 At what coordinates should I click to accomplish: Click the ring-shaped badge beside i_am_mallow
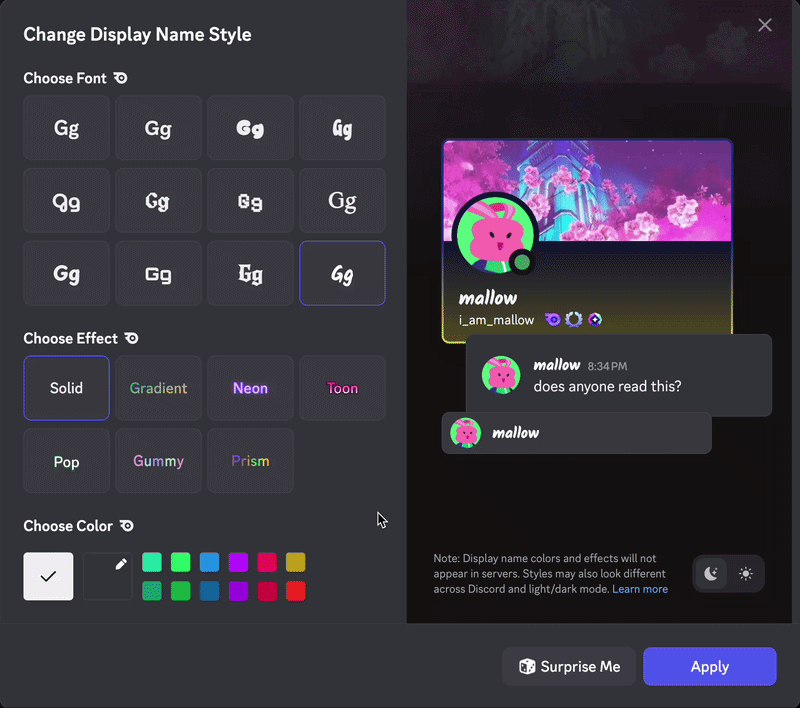coord(573,320)
